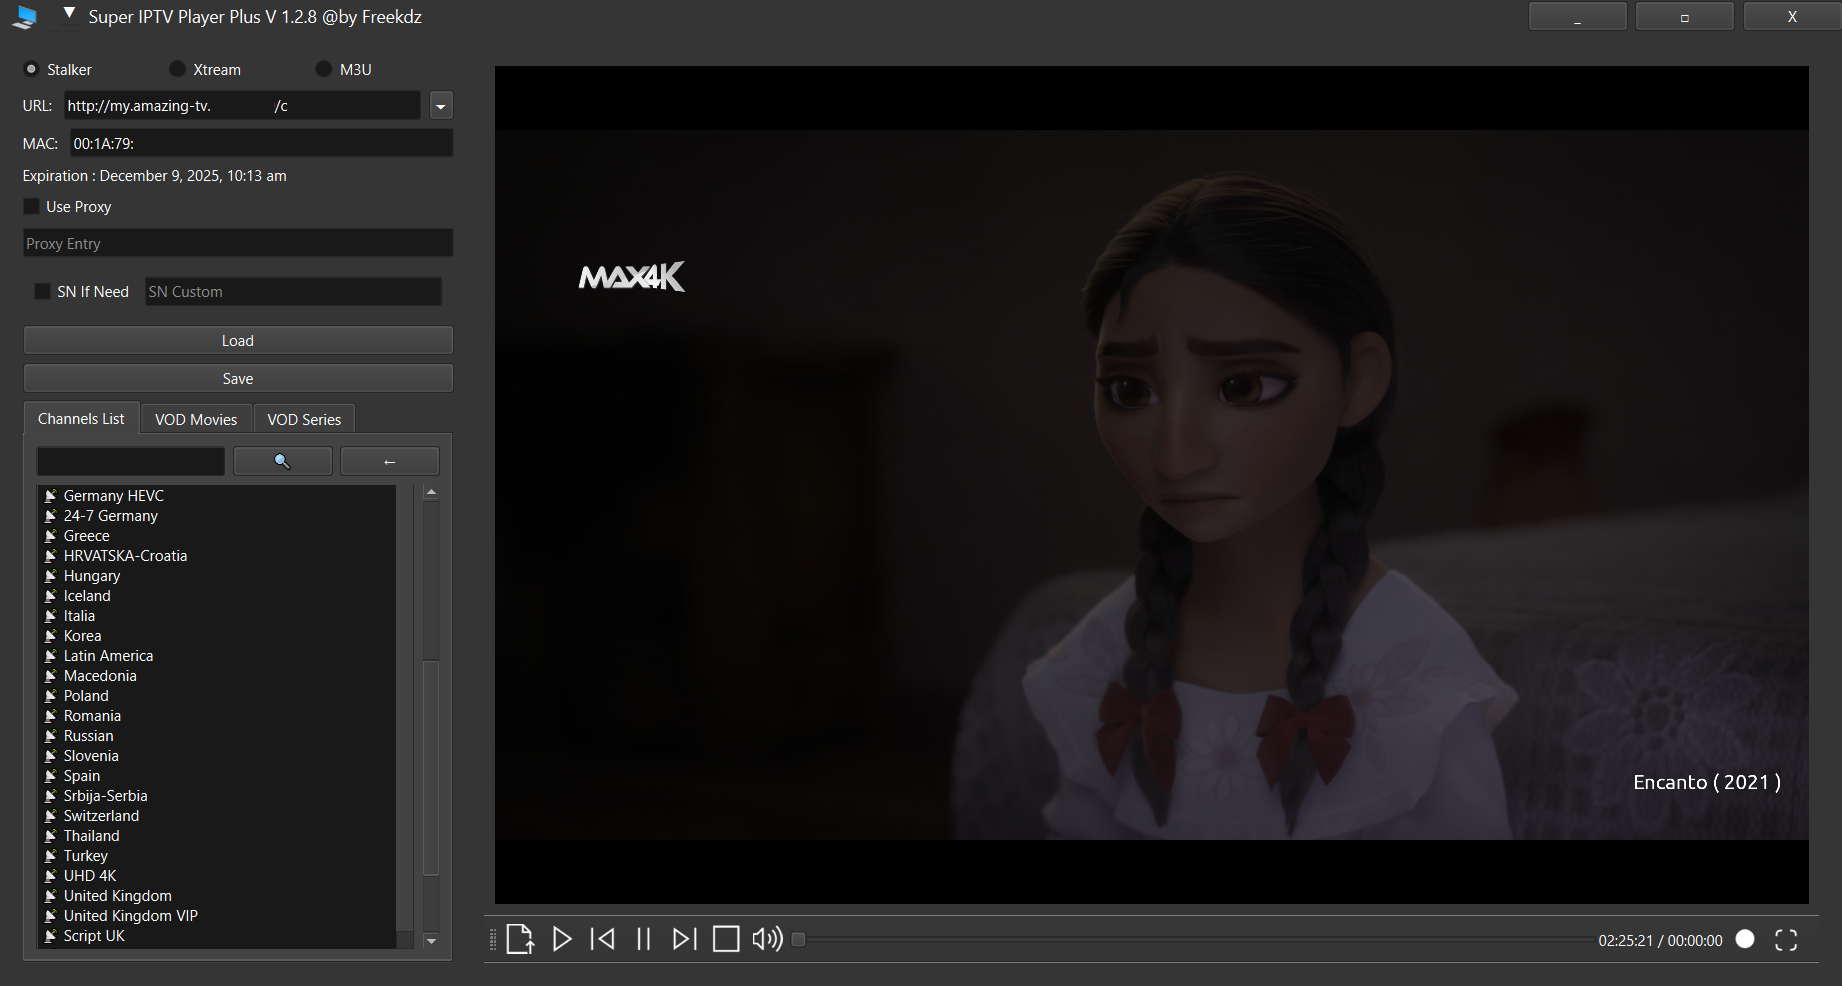Click the open file icon in player controls
Image resolution: width=1842 pixels, height=986 pixels.
[x=520, y=939]
